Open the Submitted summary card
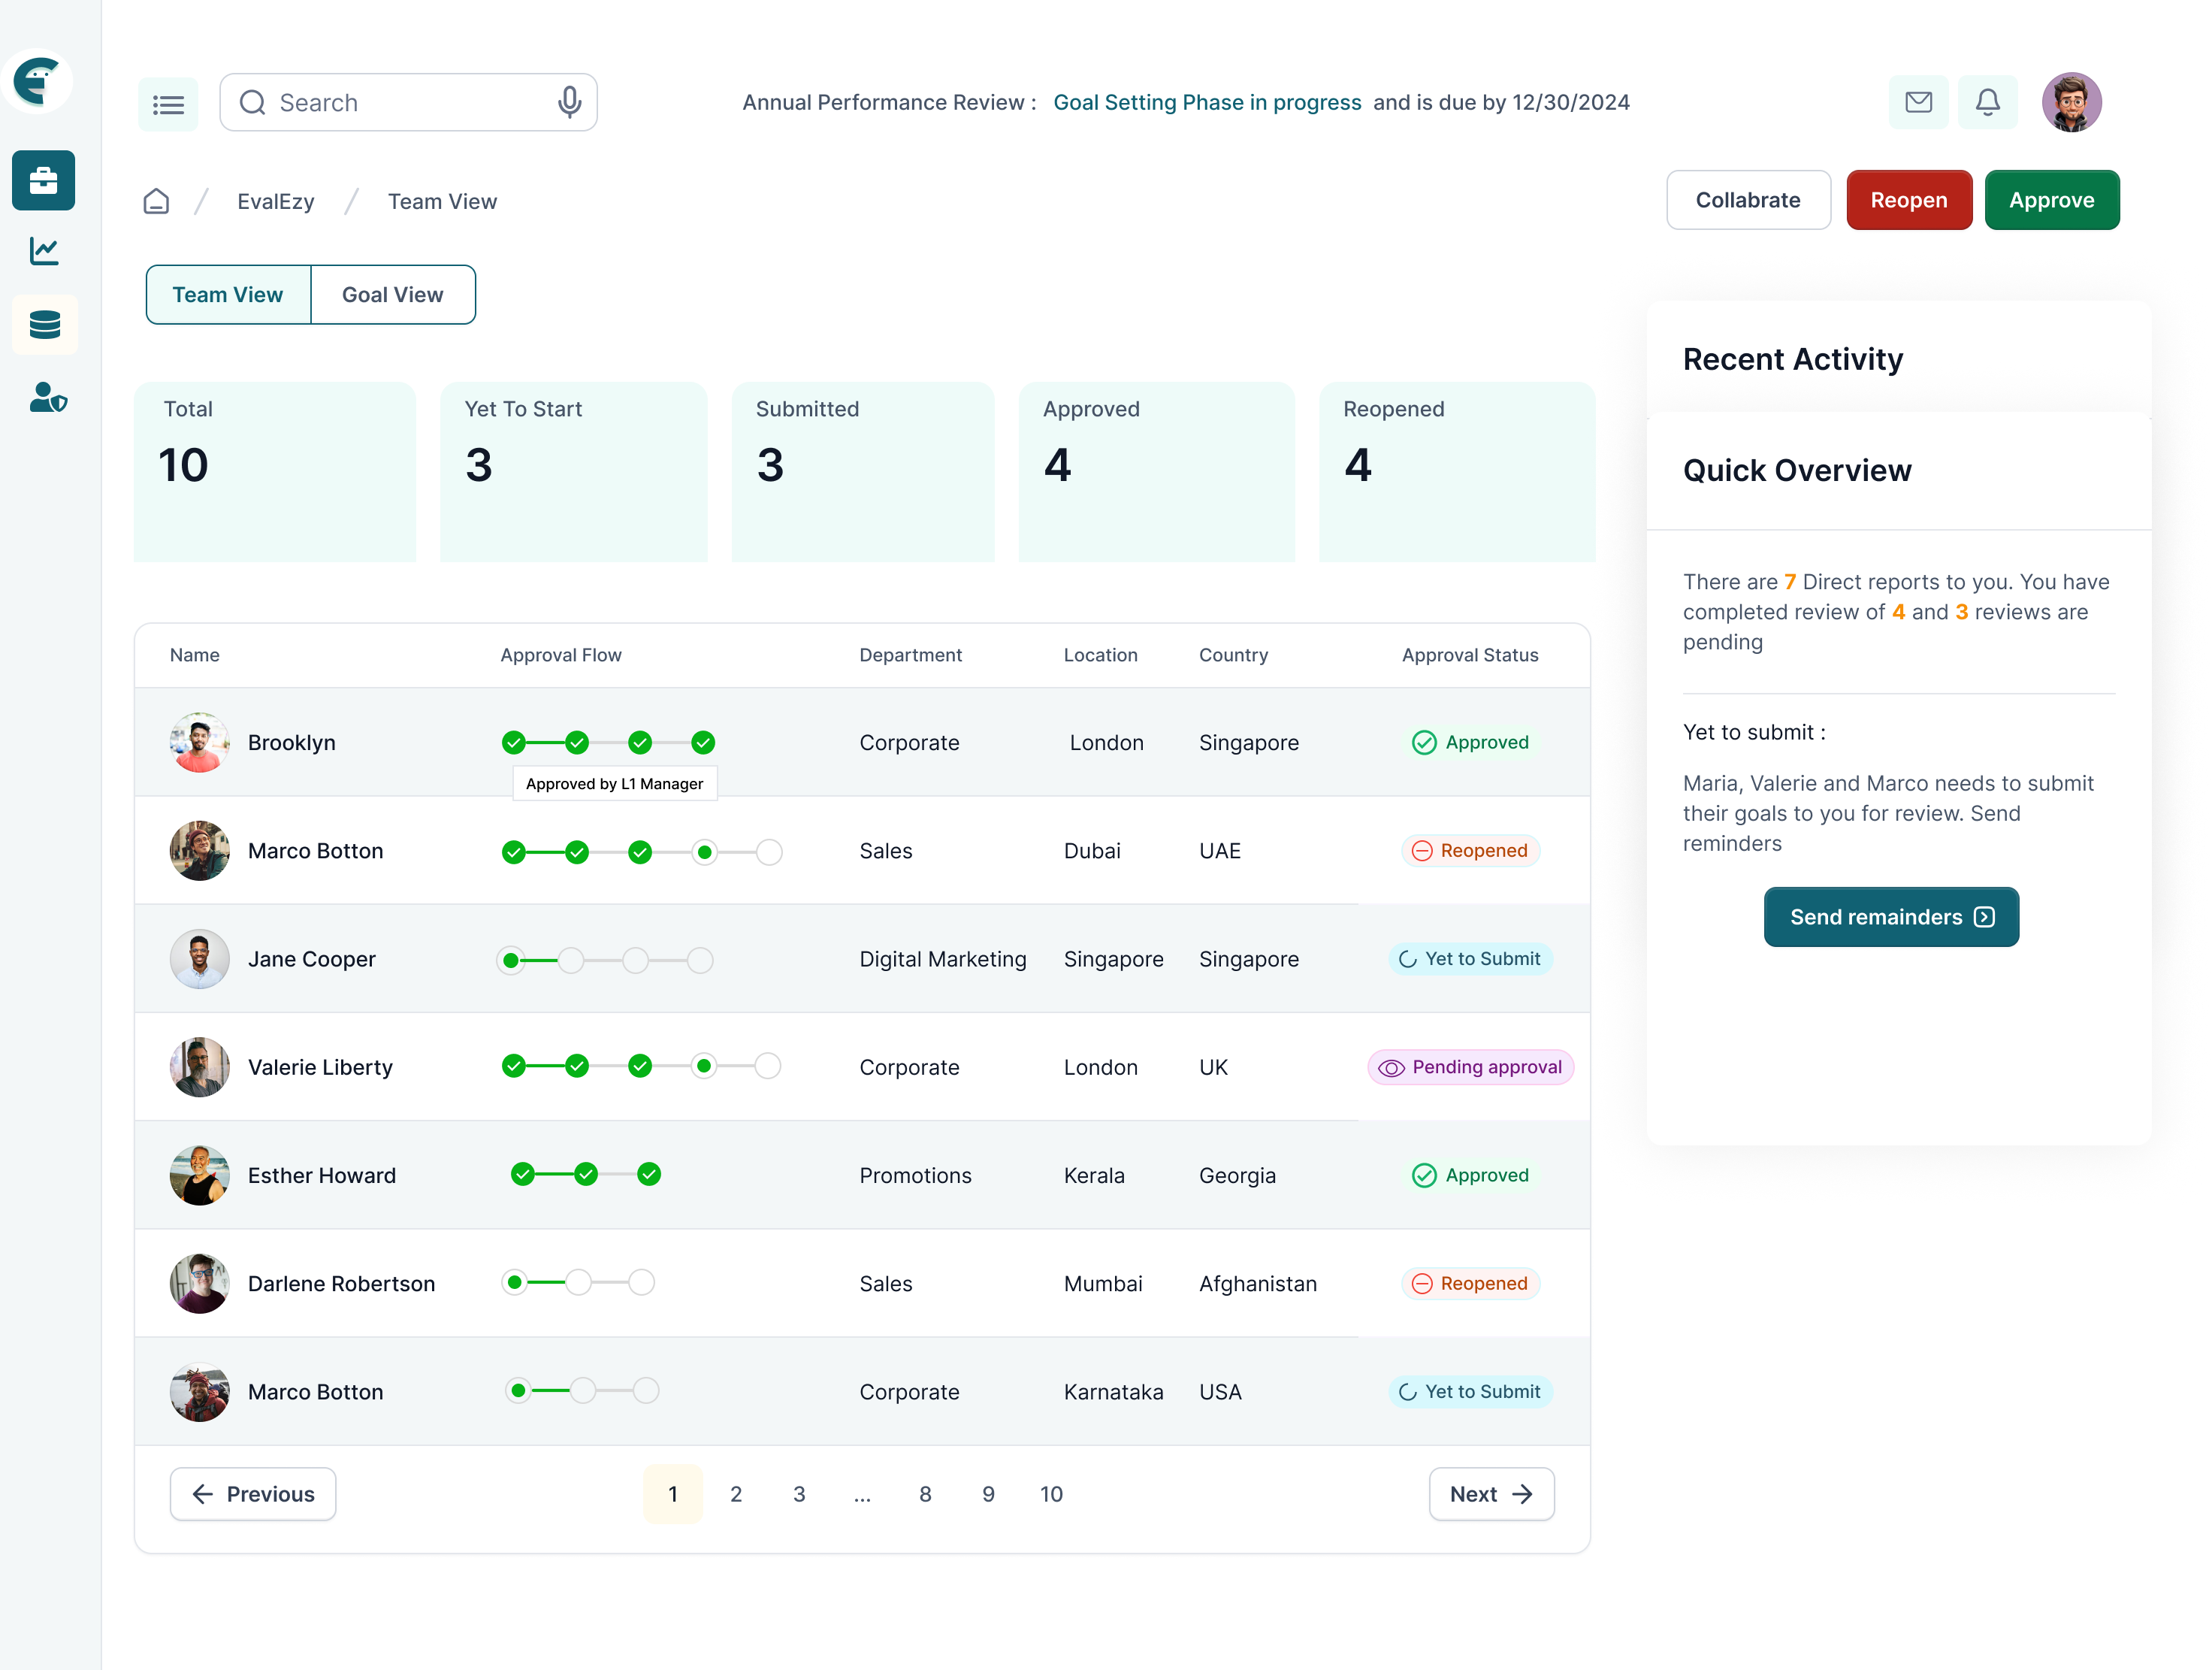The width and height of the screenshot is (2212, 1670). [x=862, y=472]
